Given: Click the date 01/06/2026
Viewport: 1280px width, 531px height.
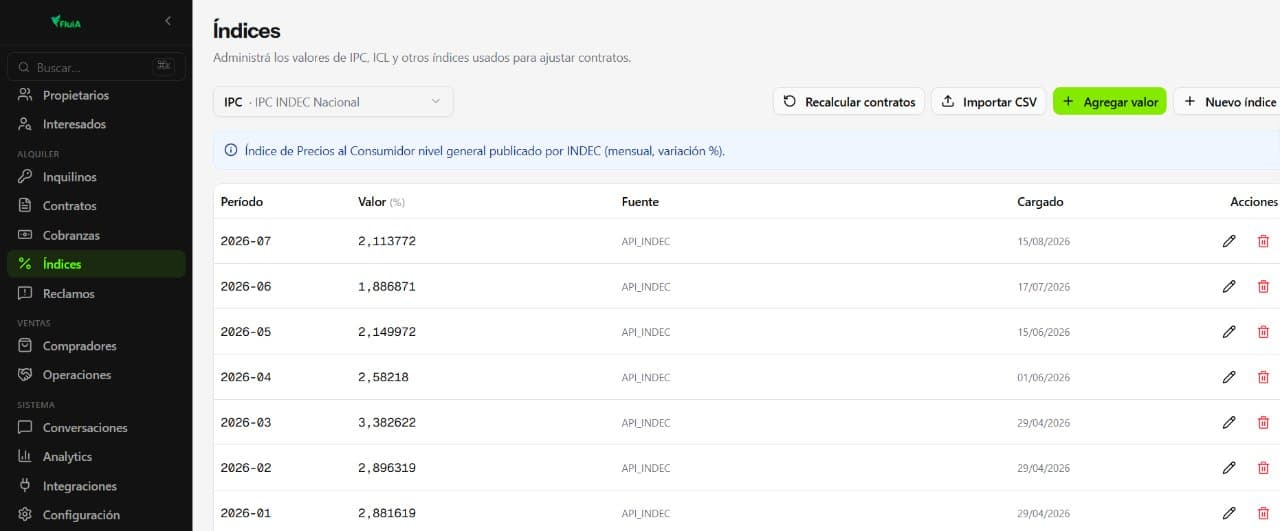Looking at the screenshot, I should (1043, 377).
